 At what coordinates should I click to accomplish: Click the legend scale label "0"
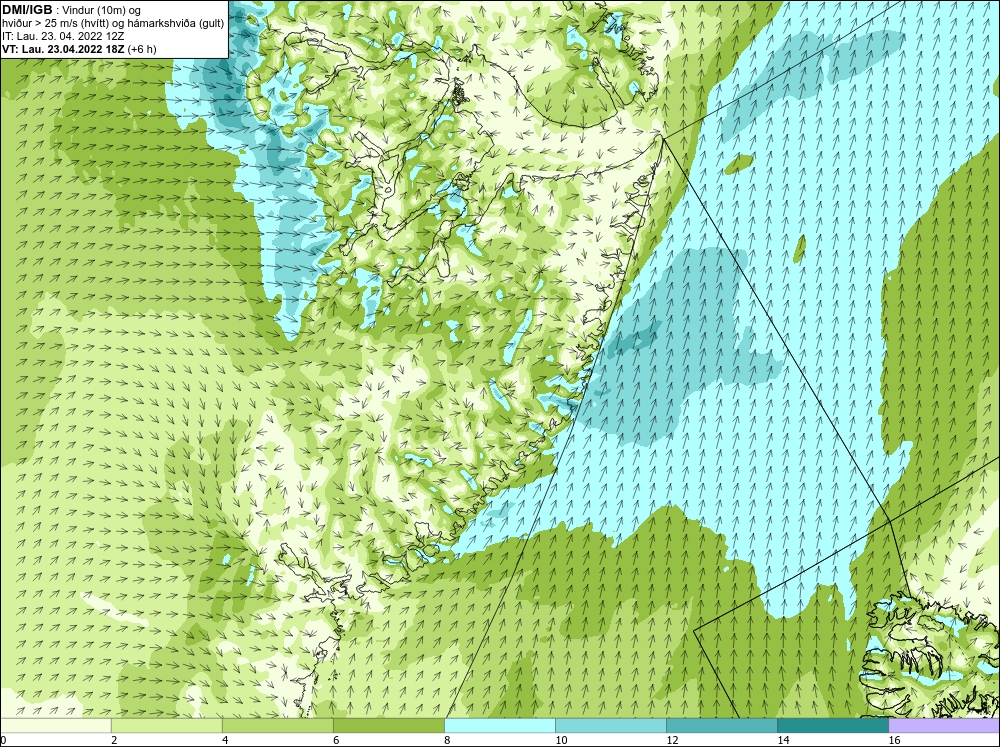[3, 740]
